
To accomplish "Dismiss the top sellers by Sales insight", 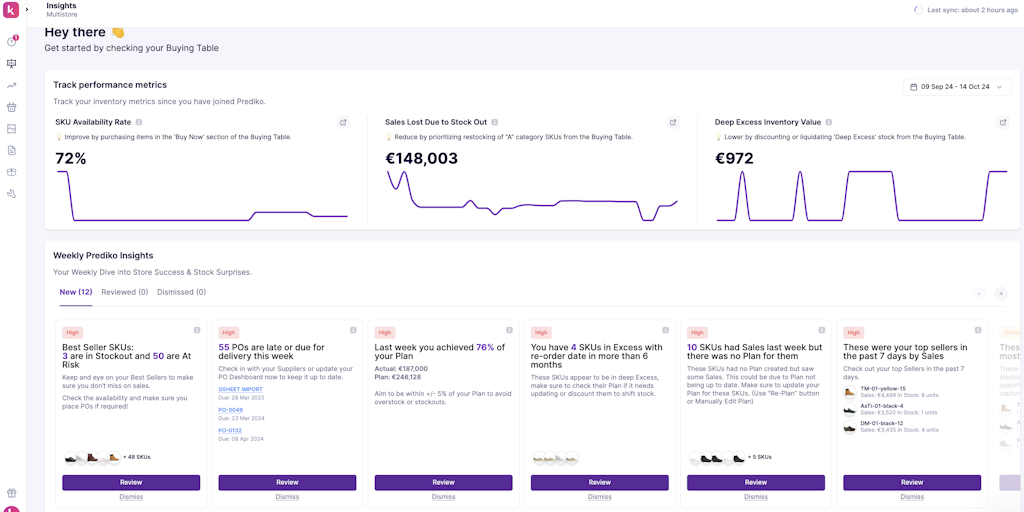I will pyautogui.click(x=912, y=496).
